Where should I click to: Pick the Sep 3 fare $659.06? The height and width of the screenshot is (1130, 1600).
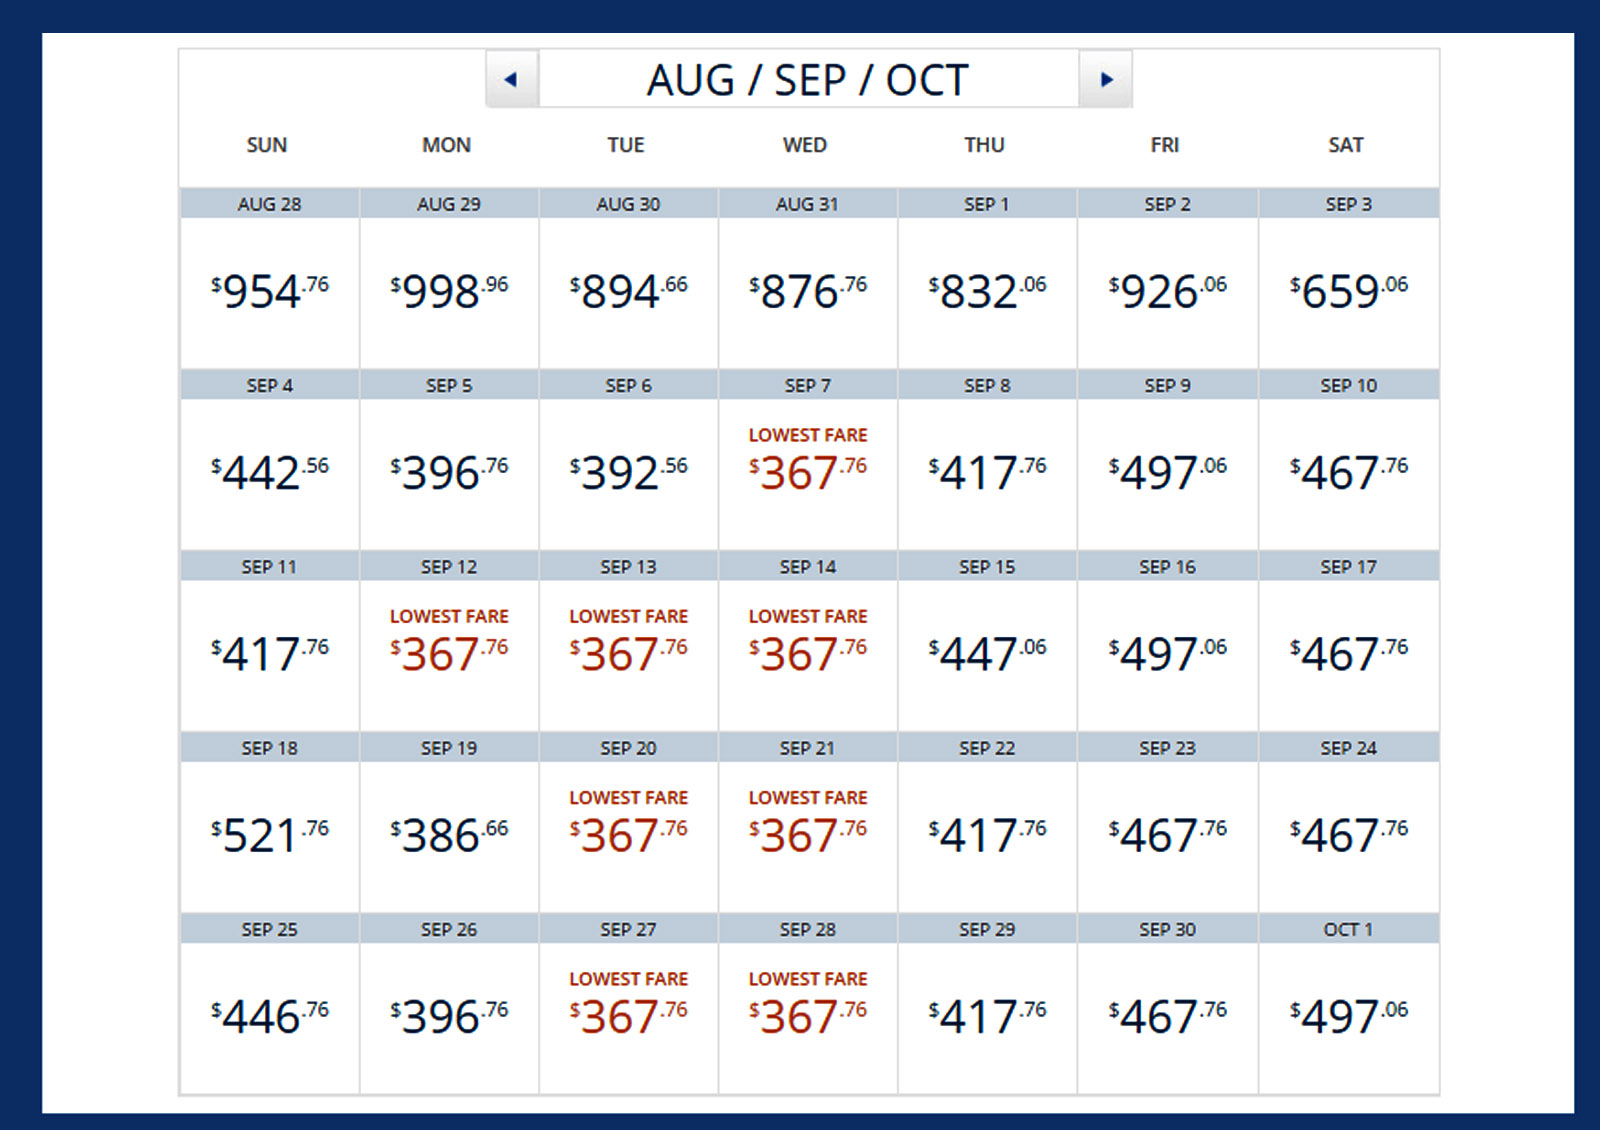(x=1348, y=292)
